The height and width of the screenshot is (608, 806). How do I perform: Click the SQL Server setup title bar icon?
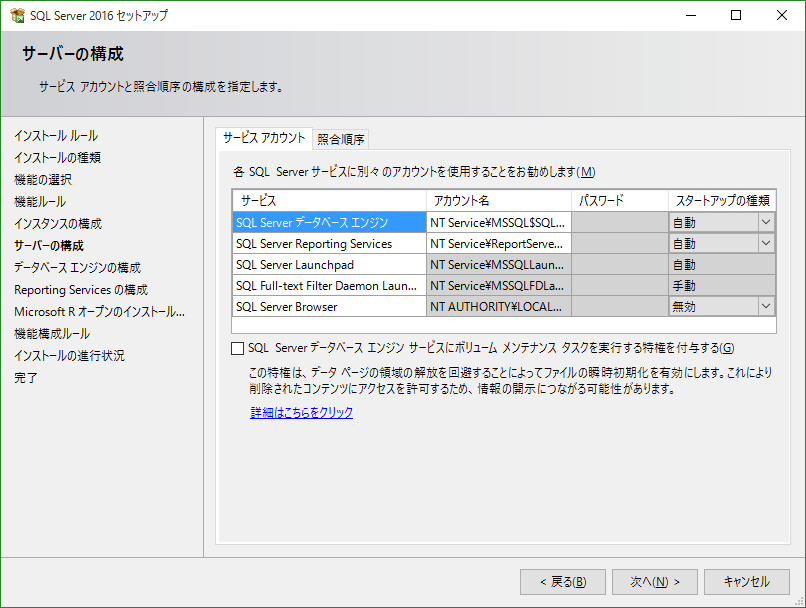pos(16,15)
